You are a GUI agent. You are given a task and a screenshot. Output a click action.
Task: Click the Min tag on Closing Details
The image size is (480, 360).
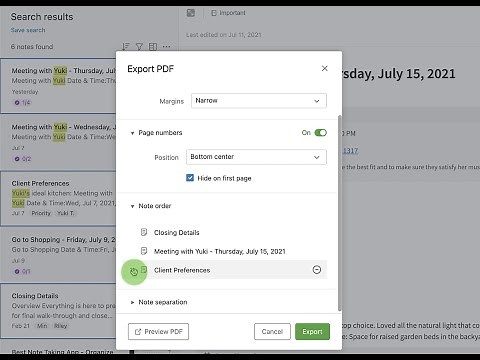tap(42, 326)
